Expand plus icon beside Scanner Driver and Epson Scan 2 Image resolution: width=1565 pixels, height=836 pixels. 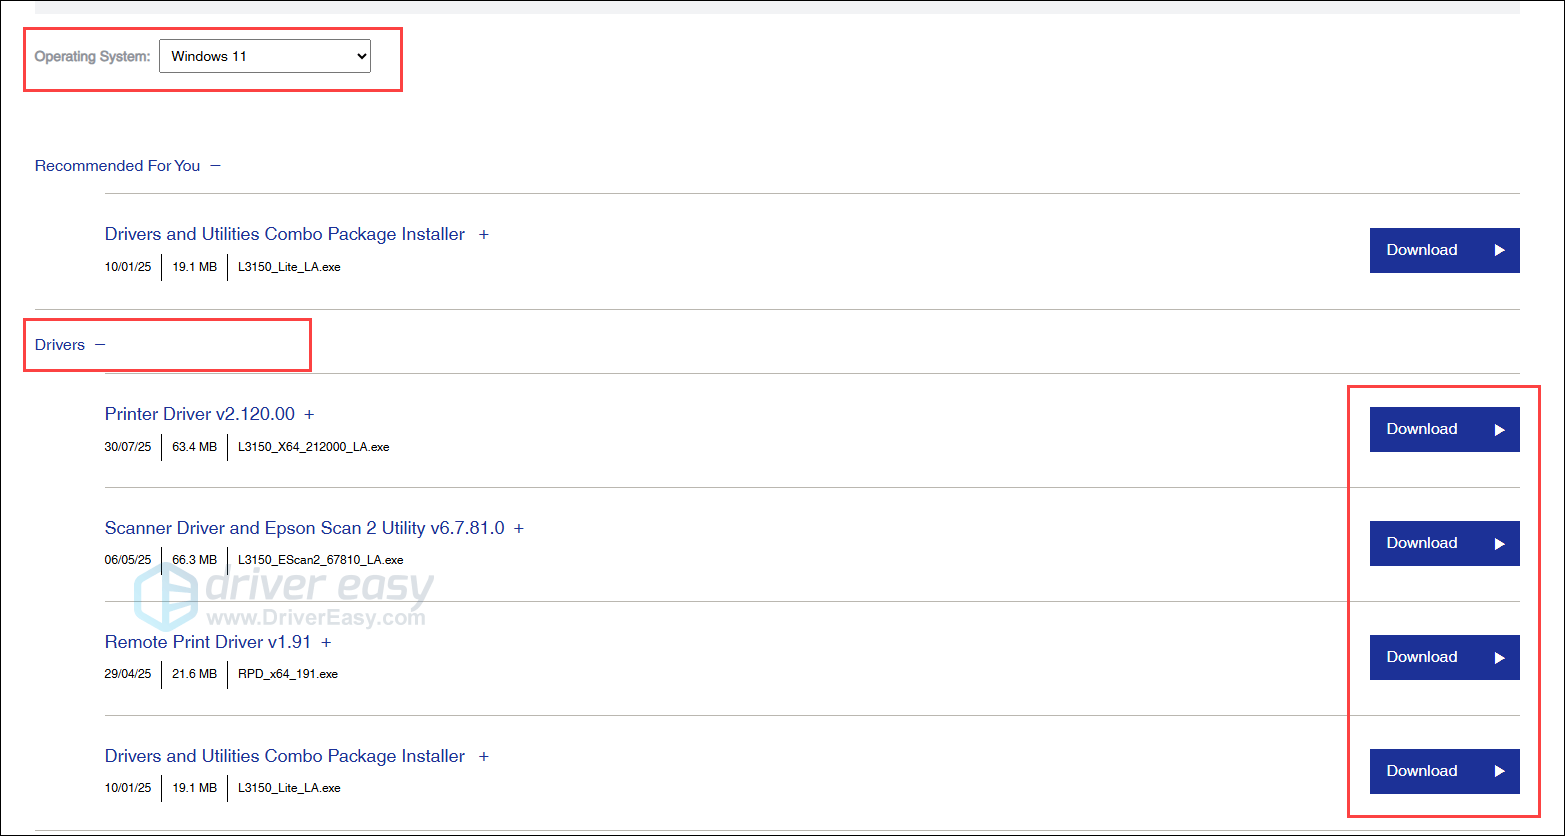click(x=519, y=529)
